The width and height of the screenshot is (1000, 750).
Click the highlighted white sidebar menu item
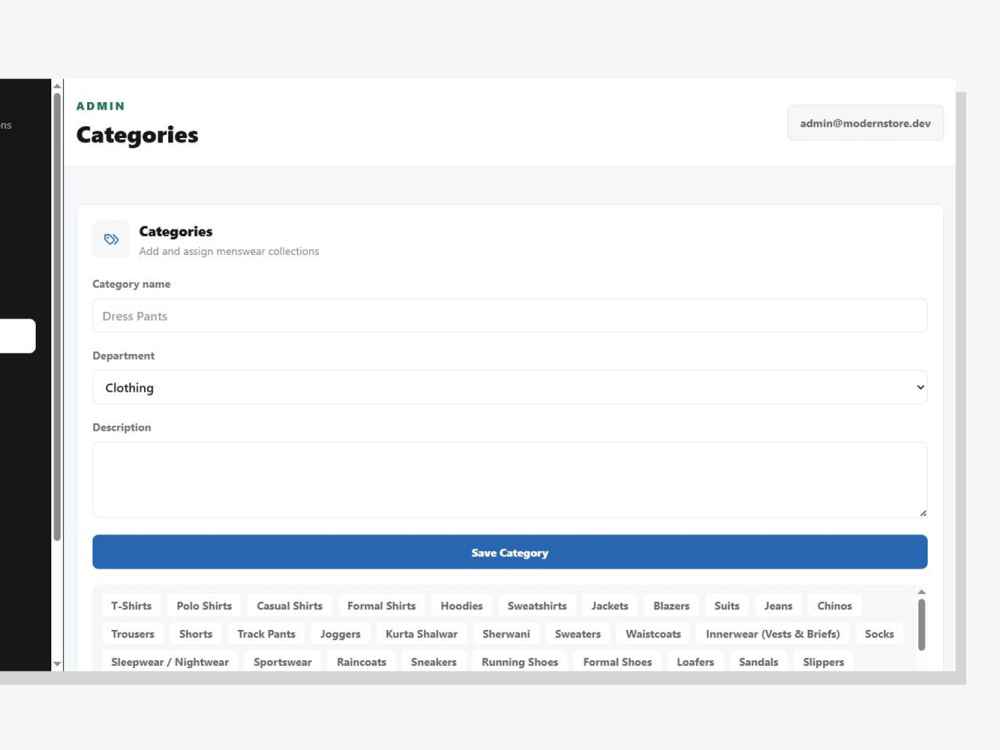pyautogui.click(x=17, y=336)
